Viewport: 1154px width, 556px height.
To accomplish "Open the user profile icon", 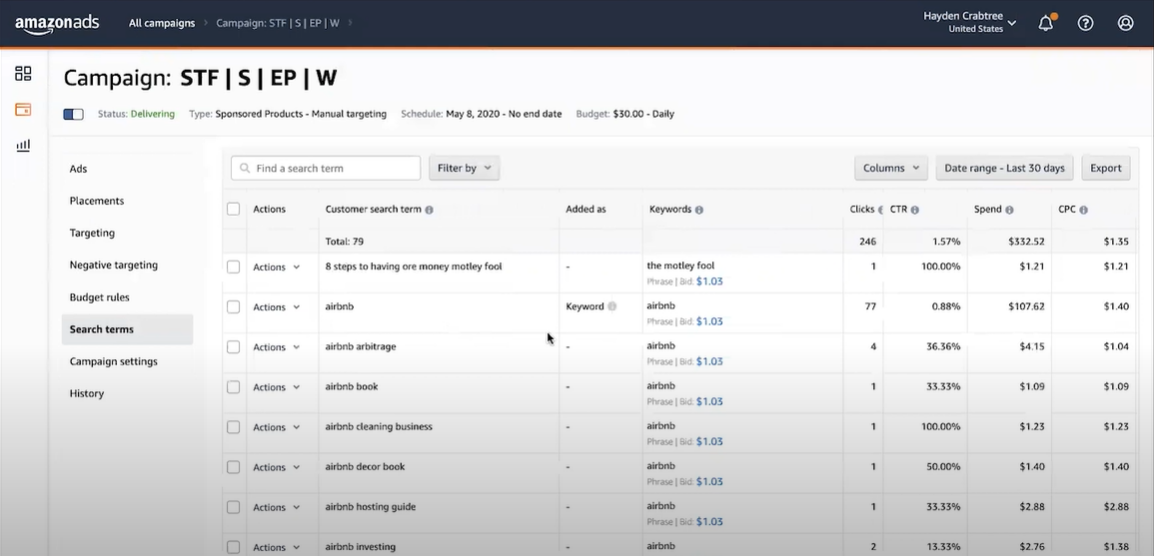I will (1125, 23).
